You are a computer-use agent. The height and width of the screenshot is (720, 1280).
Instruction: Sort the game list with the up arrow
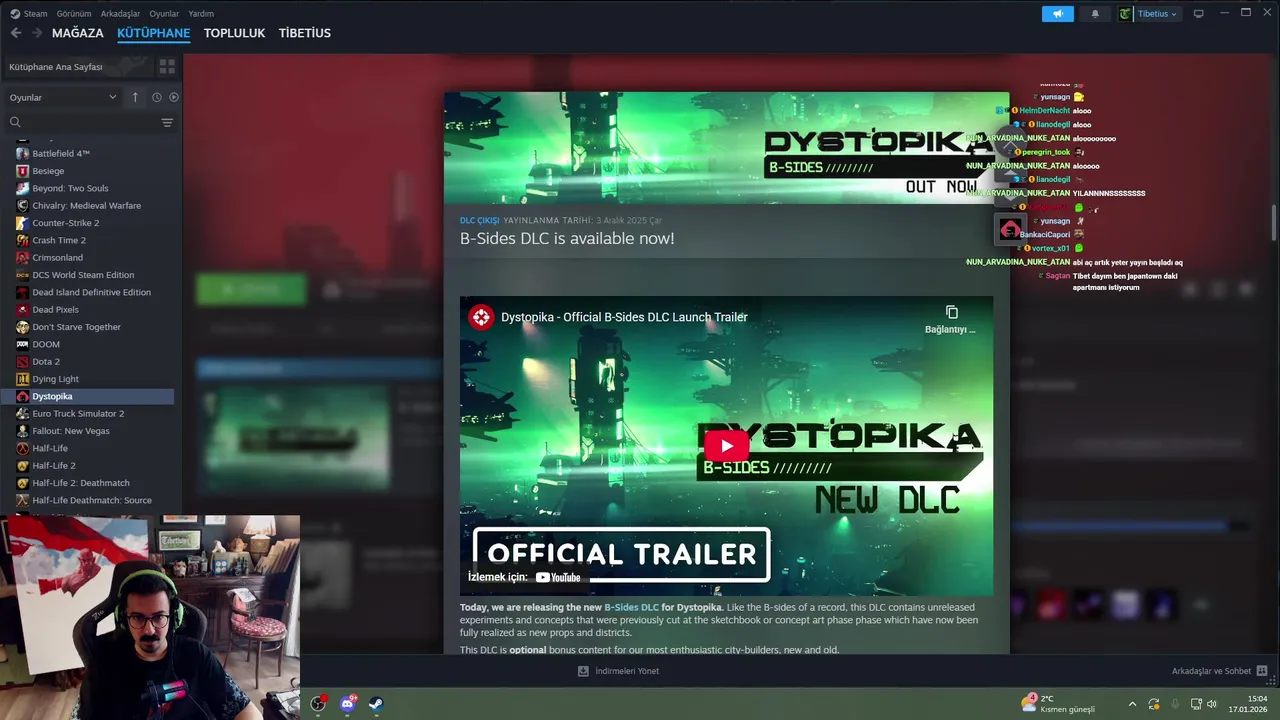pyautogui.click(x=135, y=97)
